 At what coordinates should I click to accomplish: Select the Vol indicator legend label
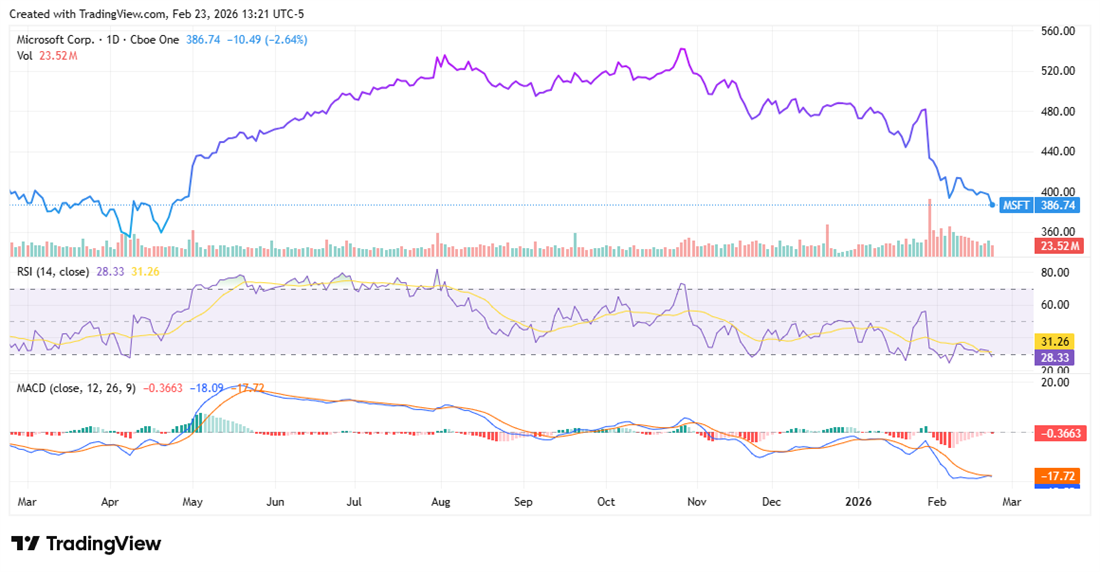(x=25, y=56)
